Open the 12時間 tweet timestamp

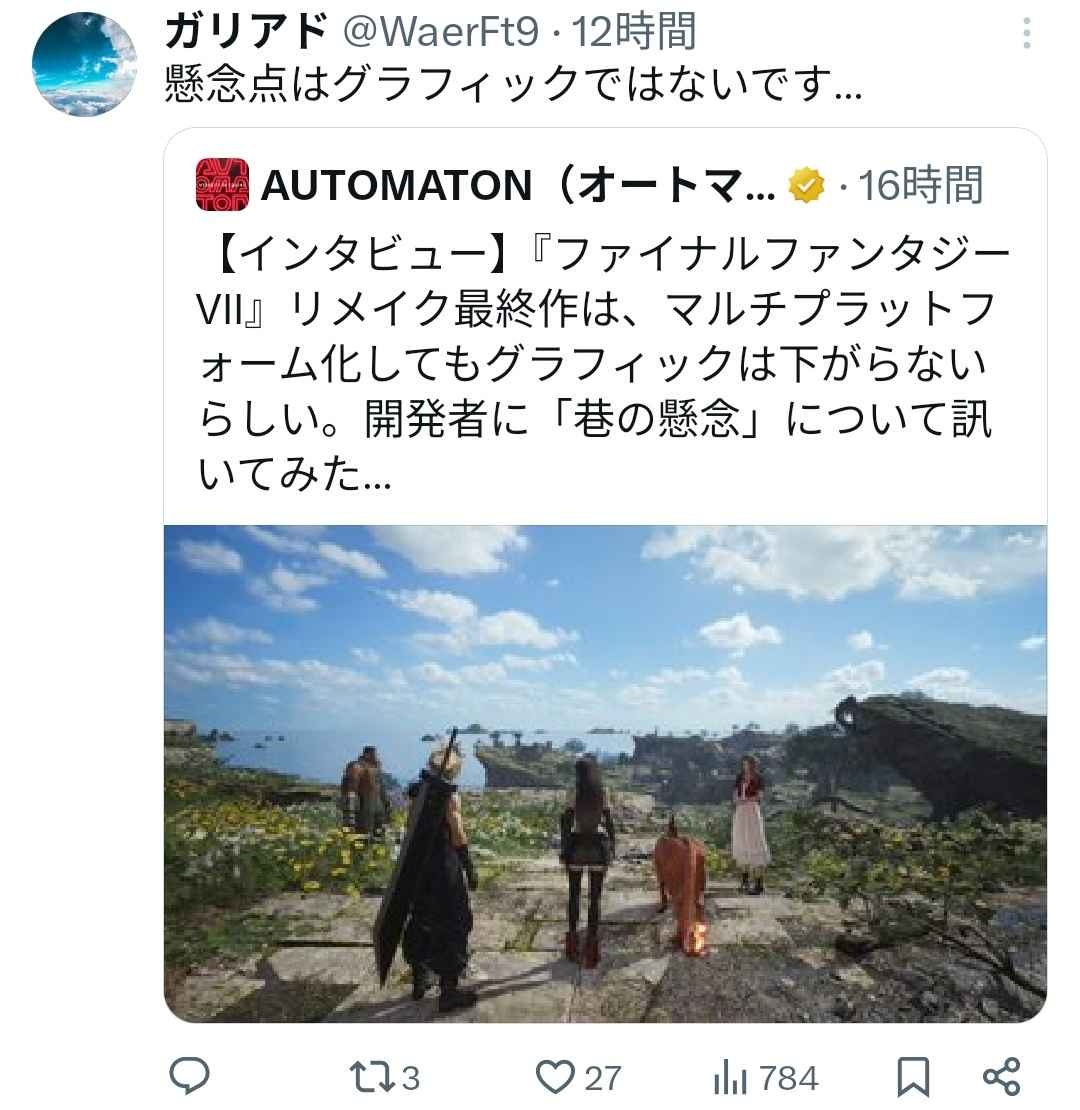coord(634,32)
